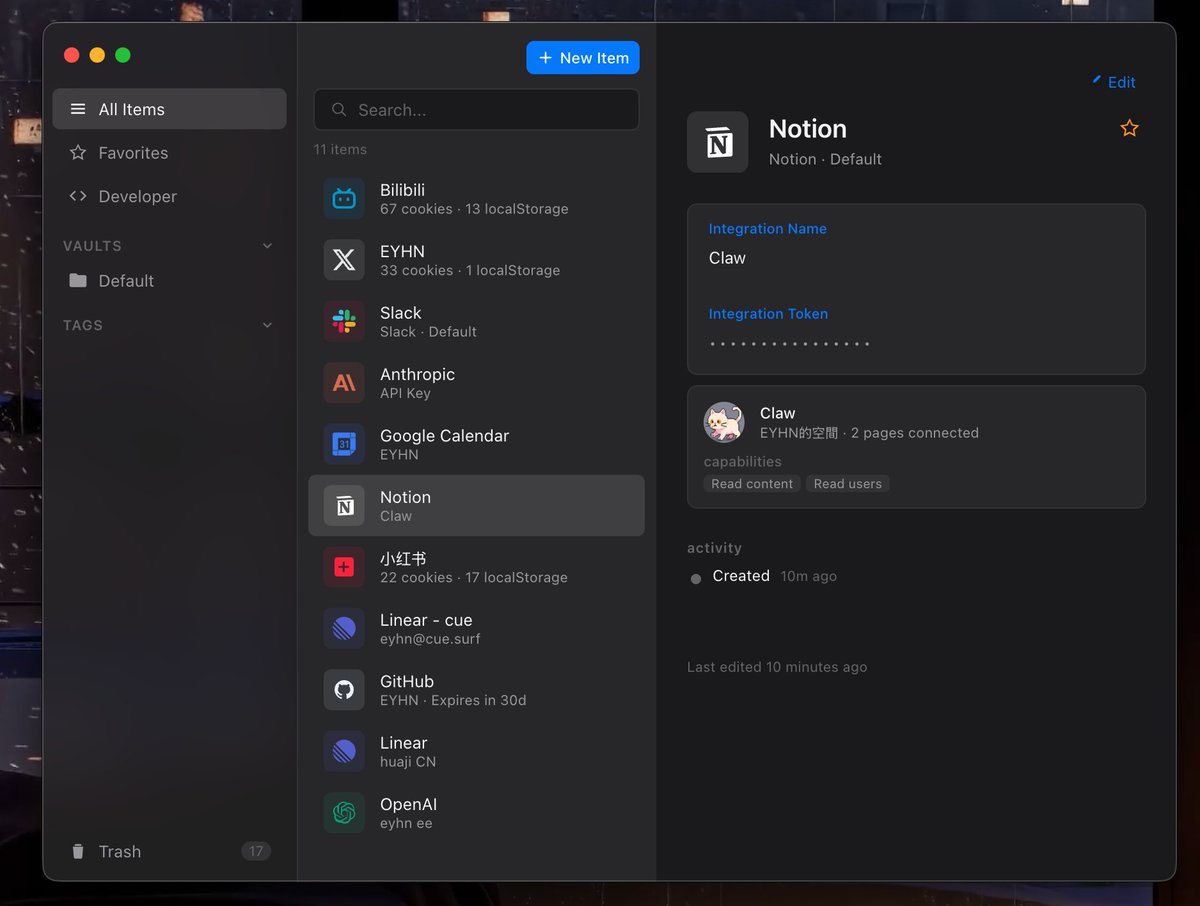Click the OpenAI logo icon
This screenshot has width=1200, height=906.
click(x=344, y=813)
